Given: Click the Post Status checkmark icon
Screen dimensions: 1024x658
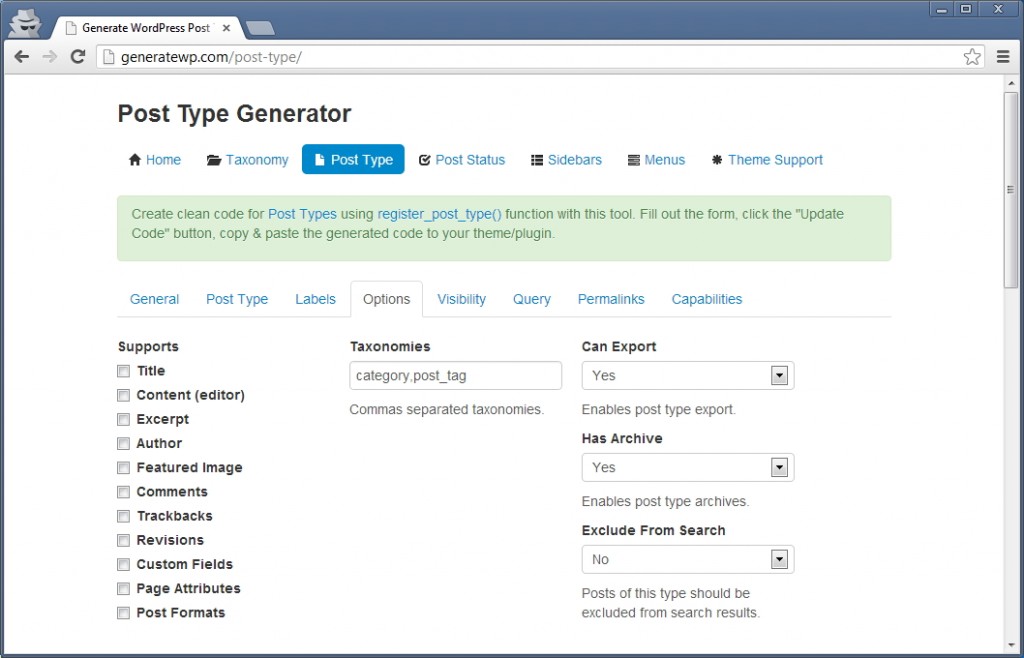Looking at the screenshot, I should tap(424, 160).
